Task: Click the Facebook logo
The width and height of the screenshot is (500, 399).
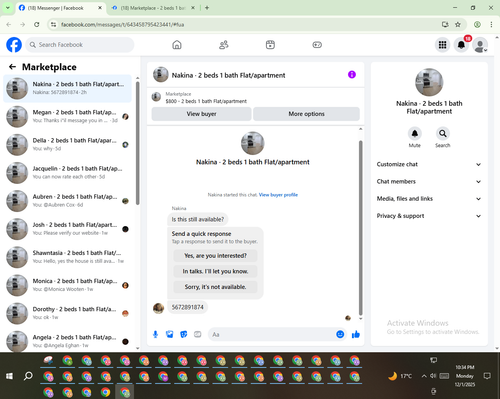Action: tap(14, 45)
